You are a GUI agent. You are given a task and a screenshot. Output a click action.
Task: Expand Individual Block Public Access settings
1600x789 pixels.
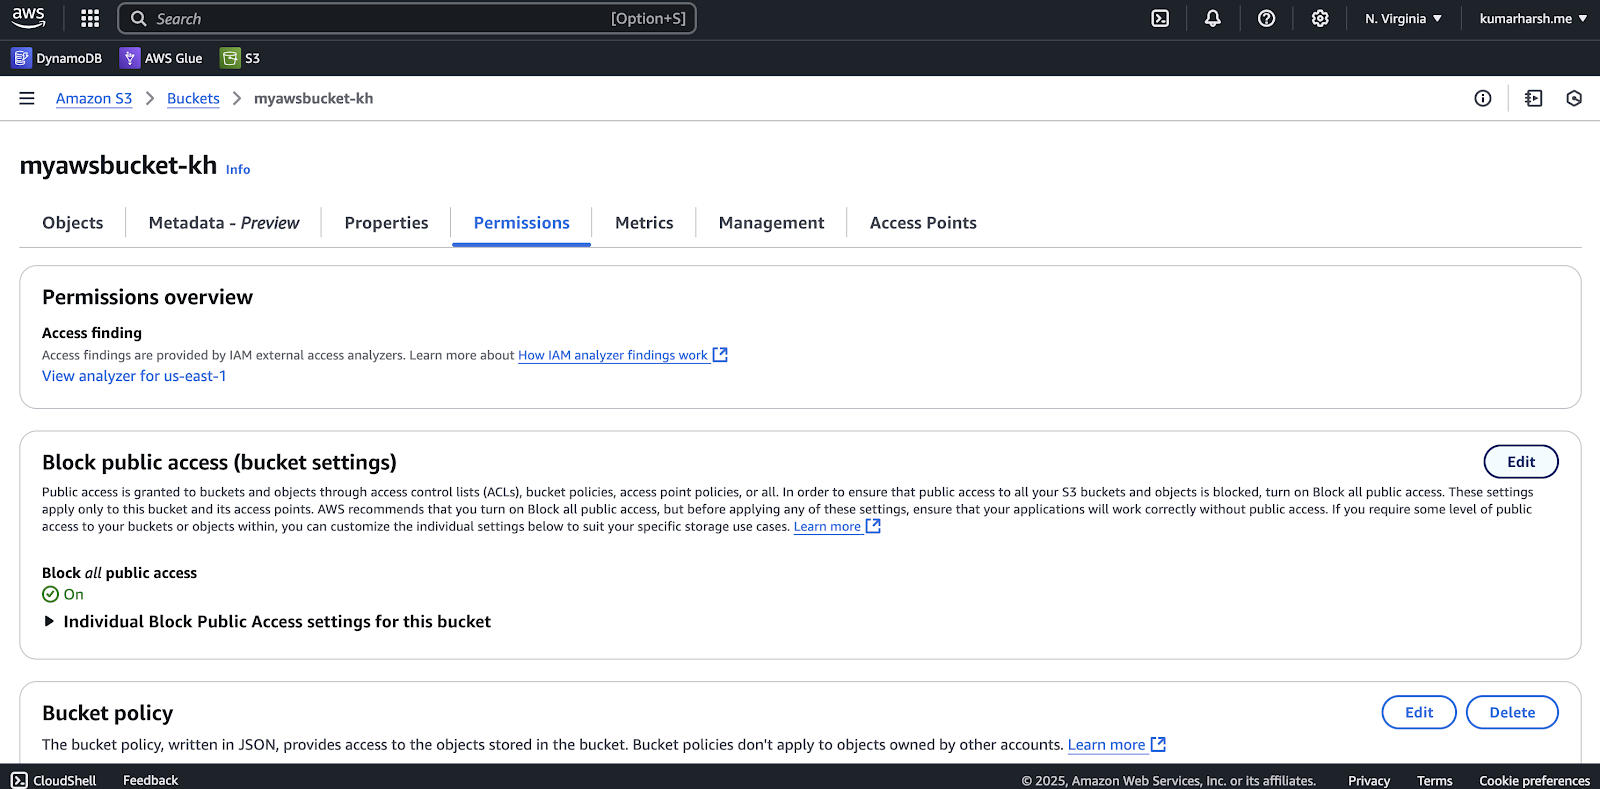point(267,622)
